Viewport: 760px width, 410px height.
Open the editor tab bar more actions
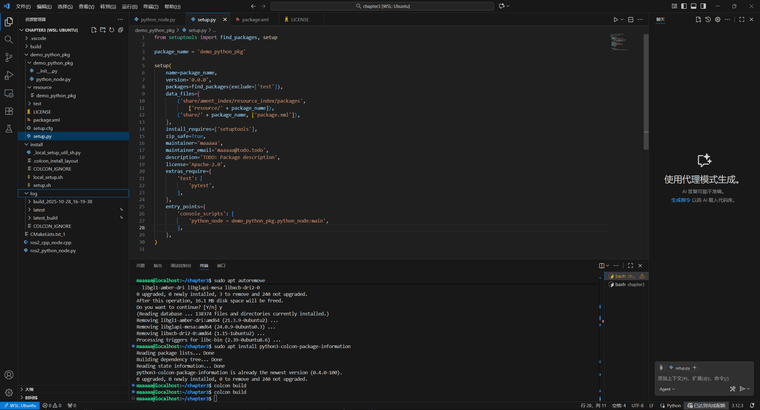pyautogui.click(x=640, y=19)
